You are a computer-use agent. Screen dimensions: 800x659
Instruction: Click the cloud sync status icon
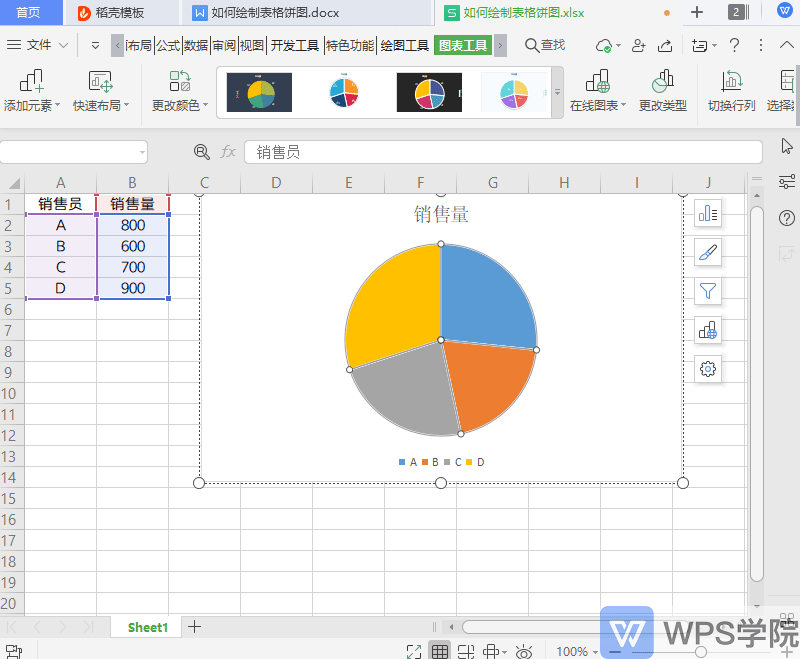(604, 46)
